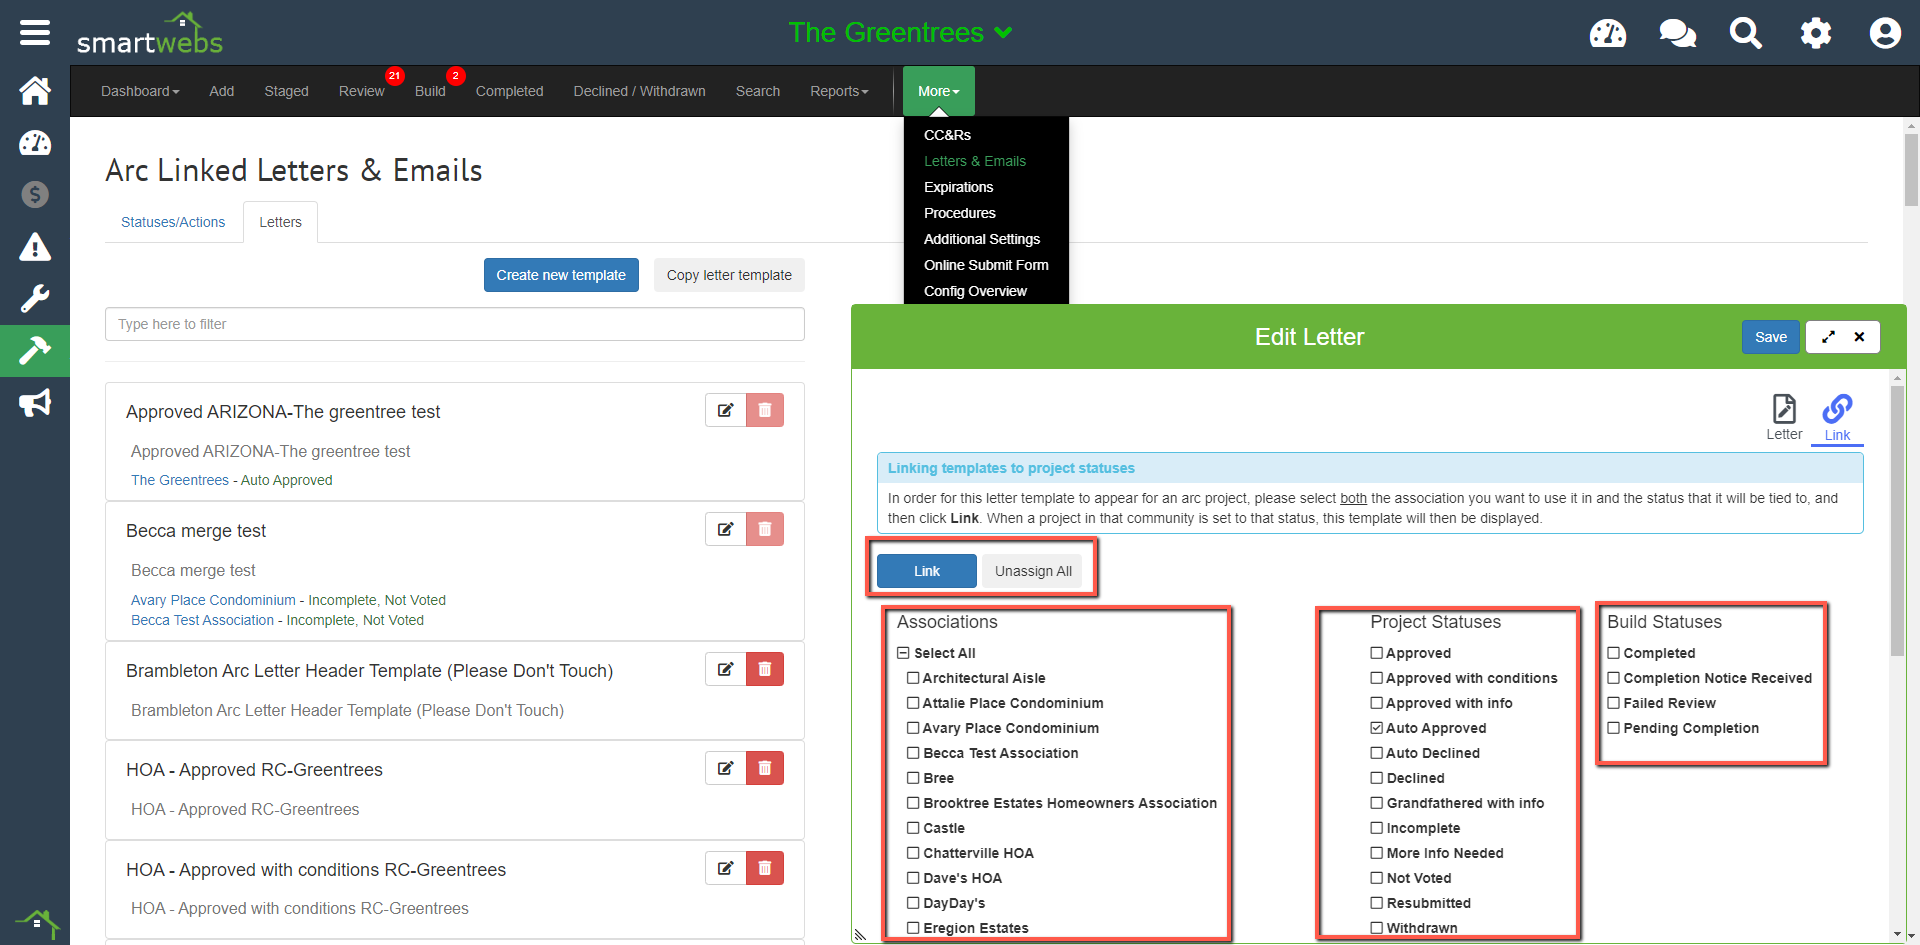Open the settings gear header icon
The height and width of the screenshot is (945, 1920).
(x=1816, y=33)
